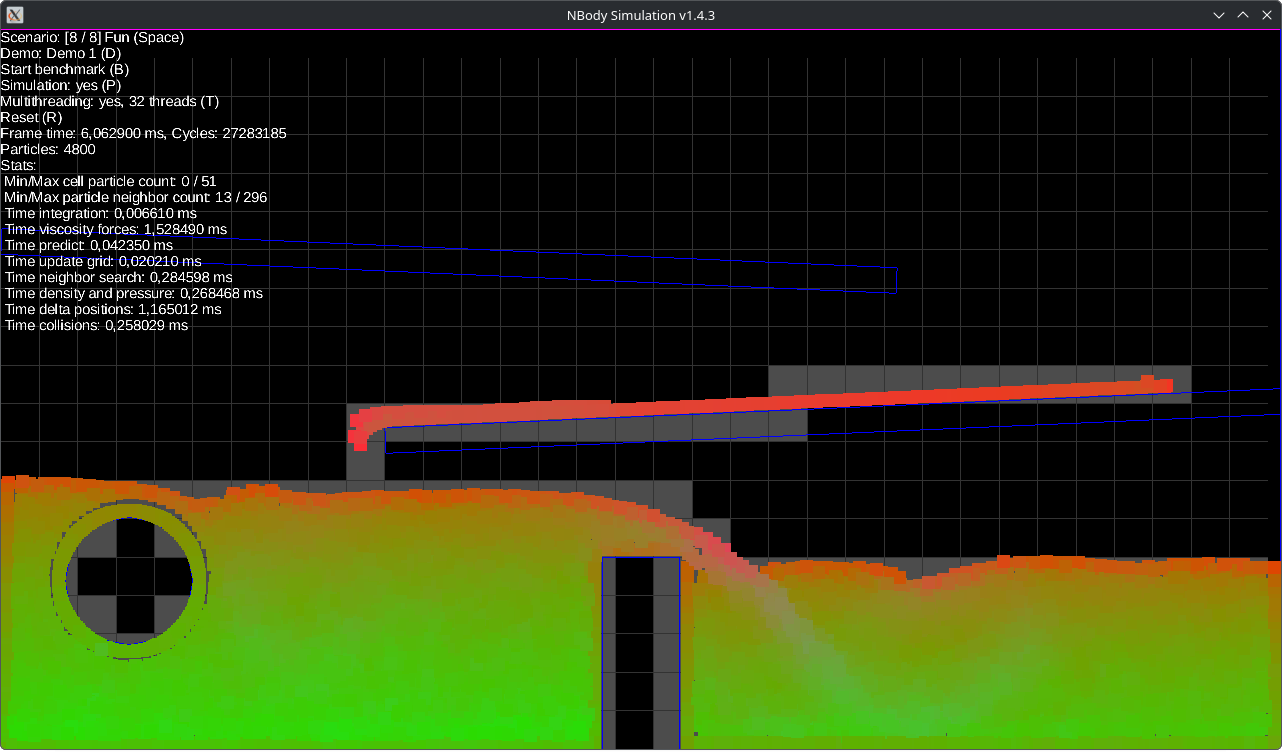1282x752 pixels.
Task: Click the Time predict stat
Action: point(89,246)
